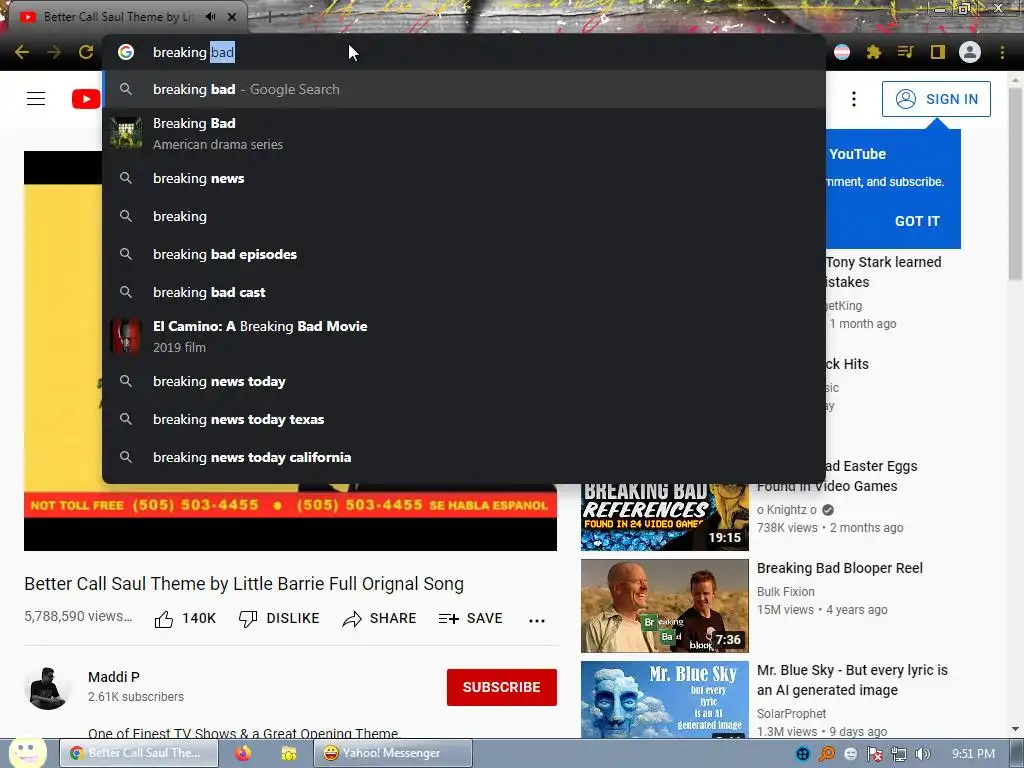Open more actions ellipsis under video
1024x768 pixels.
(537, 620)
